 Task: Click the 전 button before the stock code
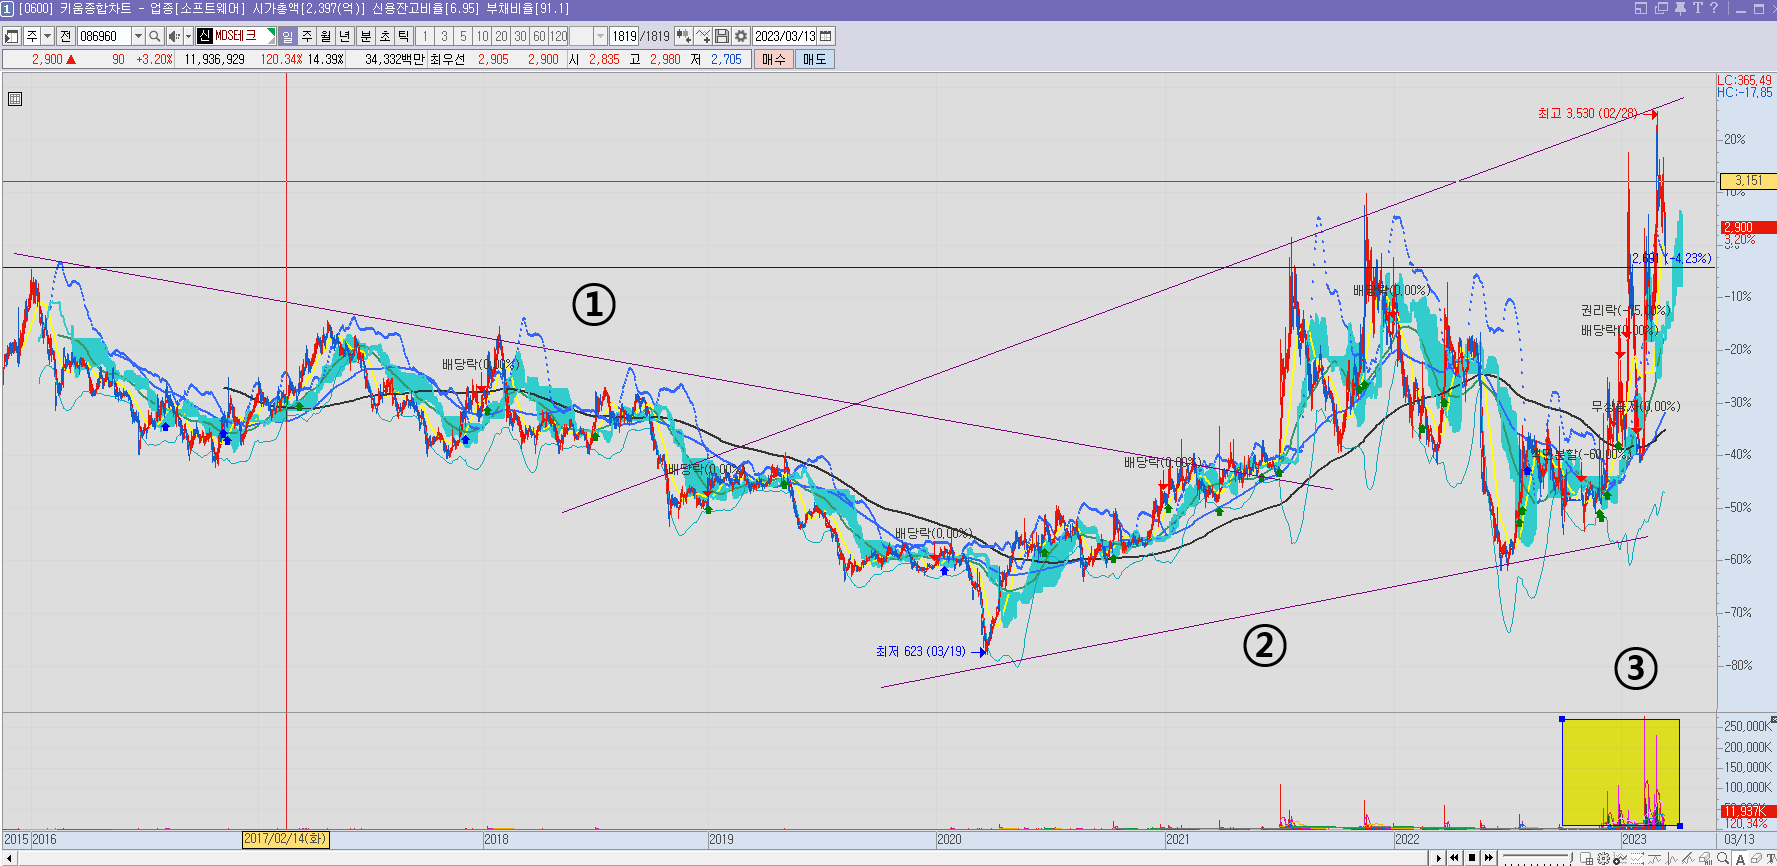[65, 36]
